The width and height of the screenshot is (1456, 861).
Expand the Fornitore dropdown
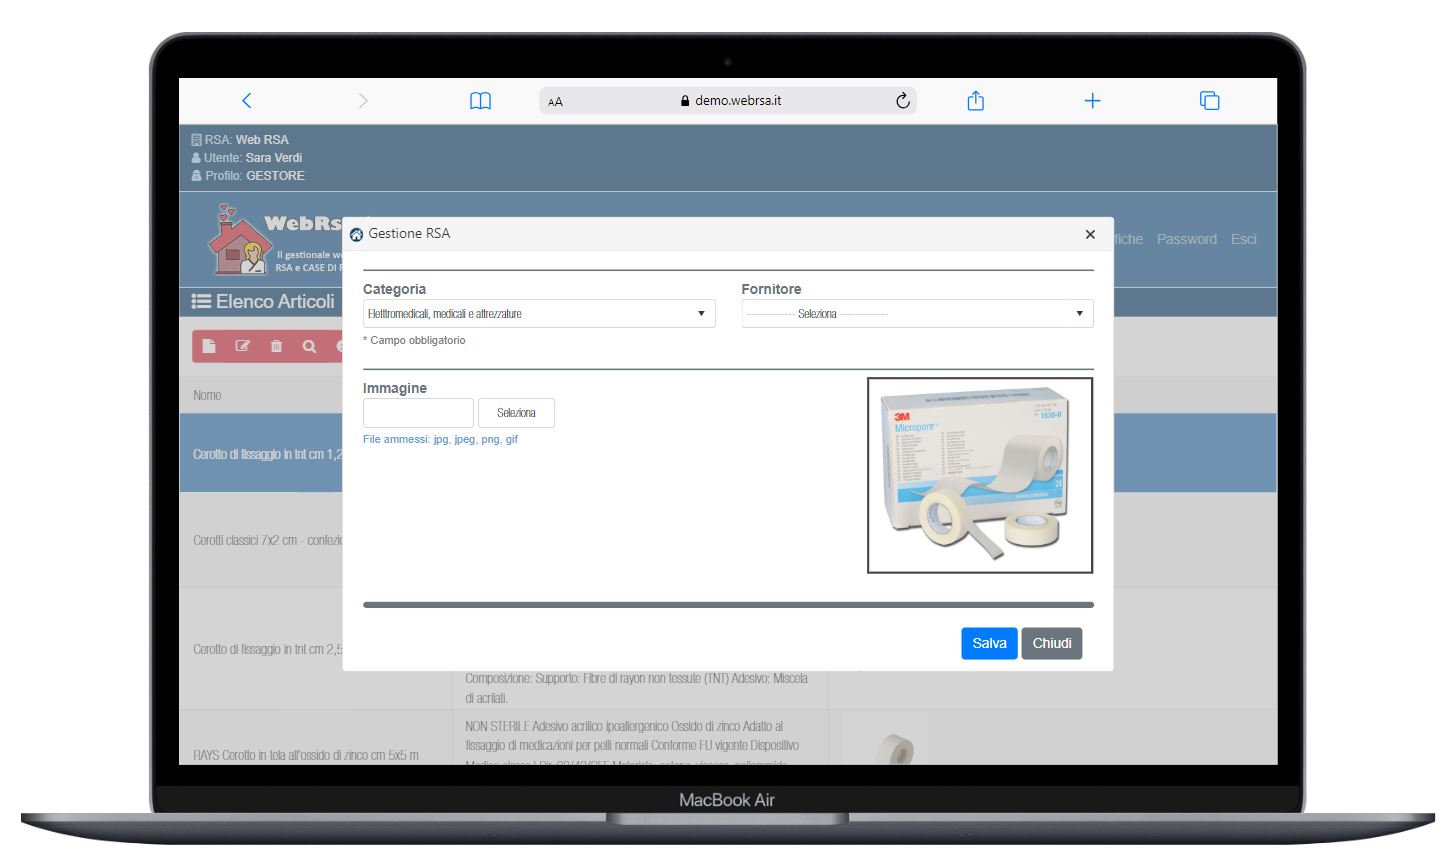coord(916,314)
